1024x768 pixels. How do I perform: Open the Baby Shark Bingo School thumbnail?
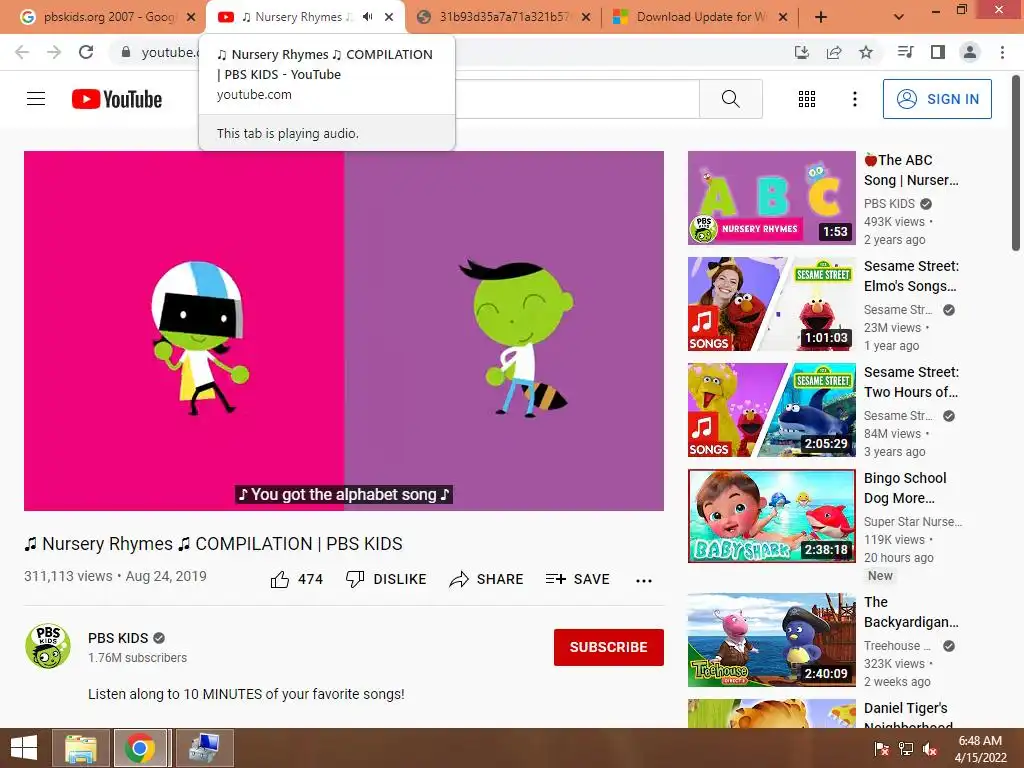pyautogui.click(x=772, y=516)
